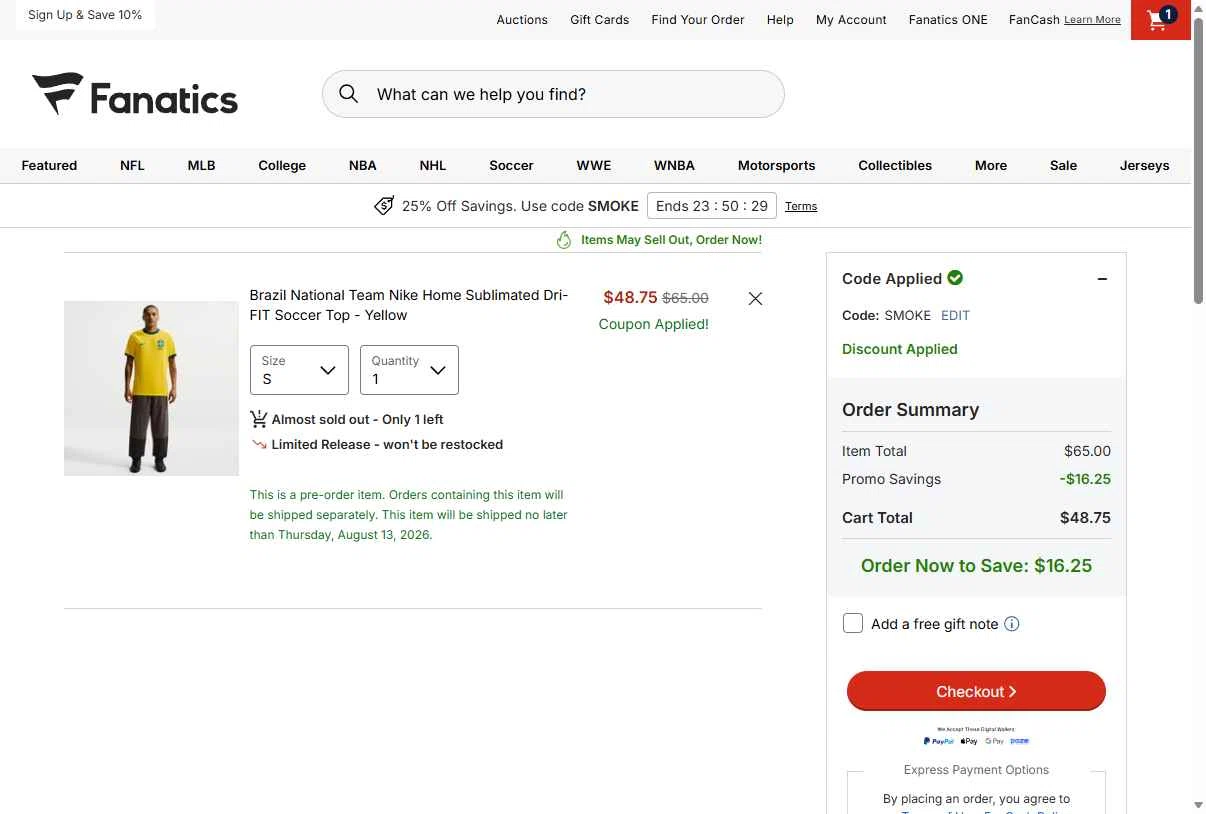The width and height of the screenshot is (1206, 814).
Task: Click the digital wallets logos
Action: tap(976, 741)
